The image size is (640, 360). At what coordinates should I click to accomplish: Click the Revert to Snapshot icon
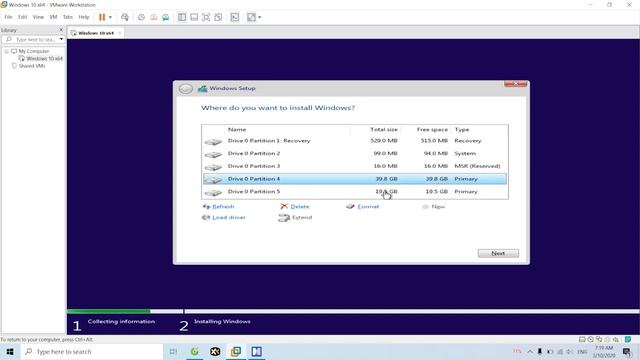point(153,17)
